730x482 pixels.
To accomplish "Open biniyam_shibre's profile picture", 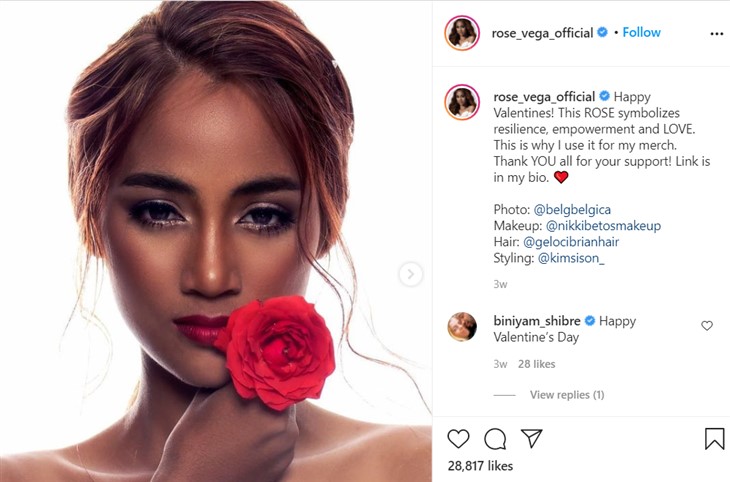I will [462, 326].
